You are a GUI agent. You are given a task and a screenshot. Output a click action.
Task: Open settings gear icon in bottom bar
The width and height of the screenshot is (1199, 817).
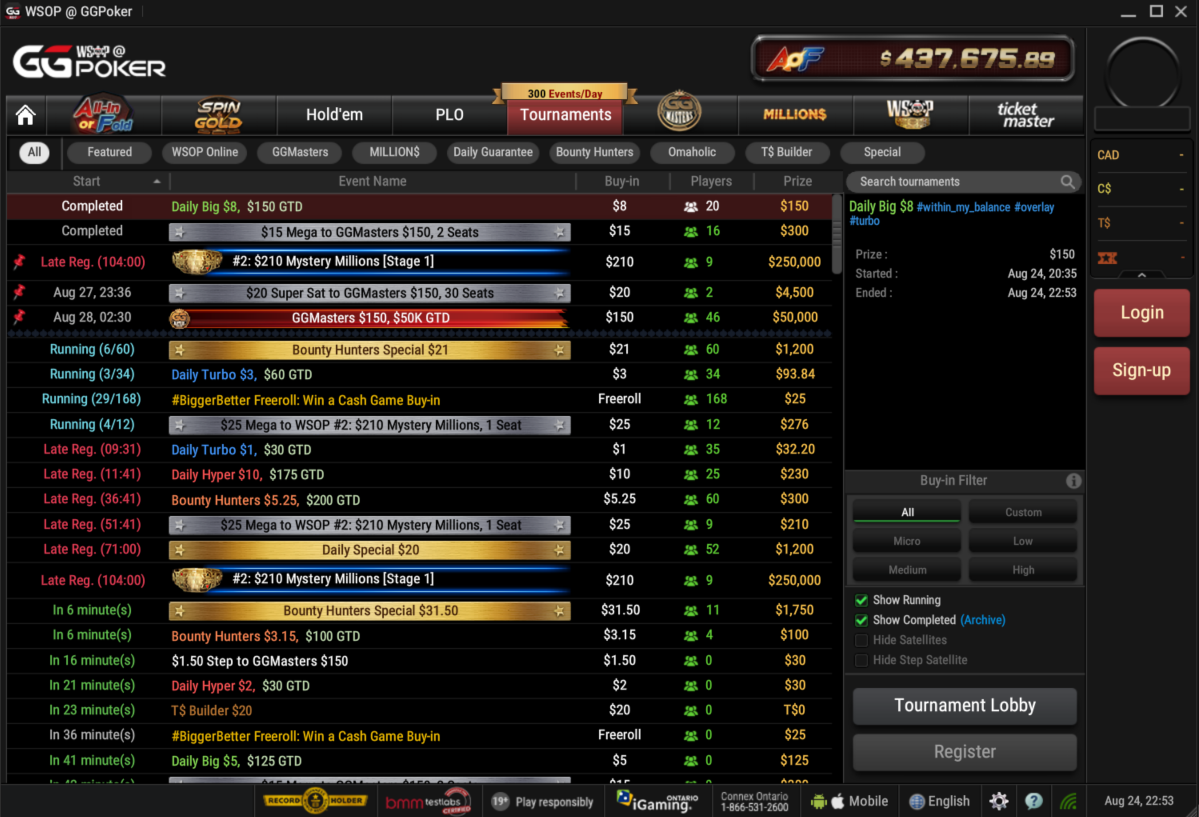tap(999, 801)
